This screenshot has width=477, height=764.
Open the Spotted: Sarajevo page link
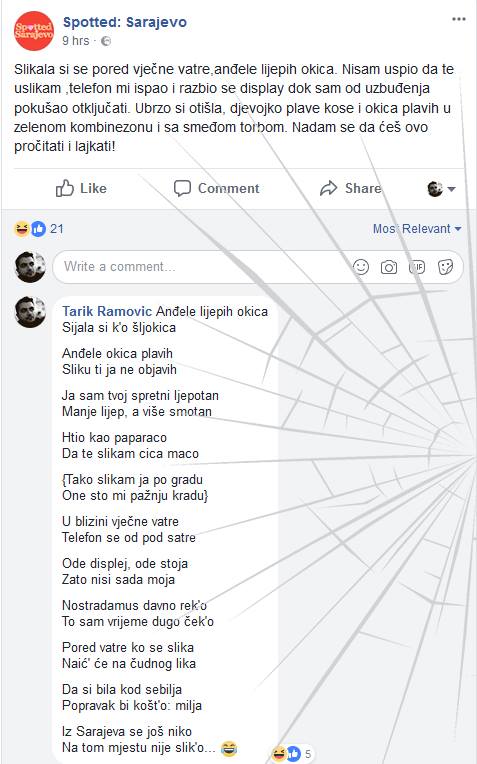tap(125, 22)
